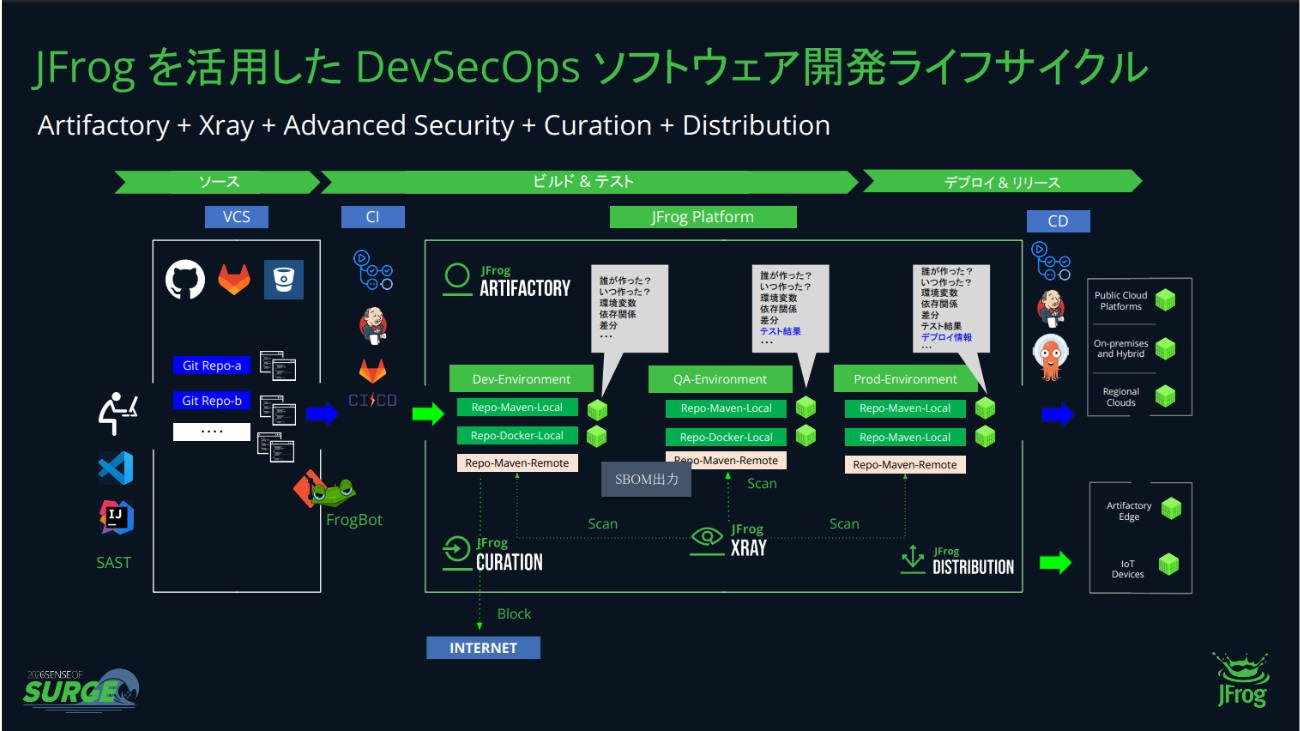Click the JFrog logo in bottom-right corner
The height and width of the screenshot is (731, 1300).
(1240, 680)
